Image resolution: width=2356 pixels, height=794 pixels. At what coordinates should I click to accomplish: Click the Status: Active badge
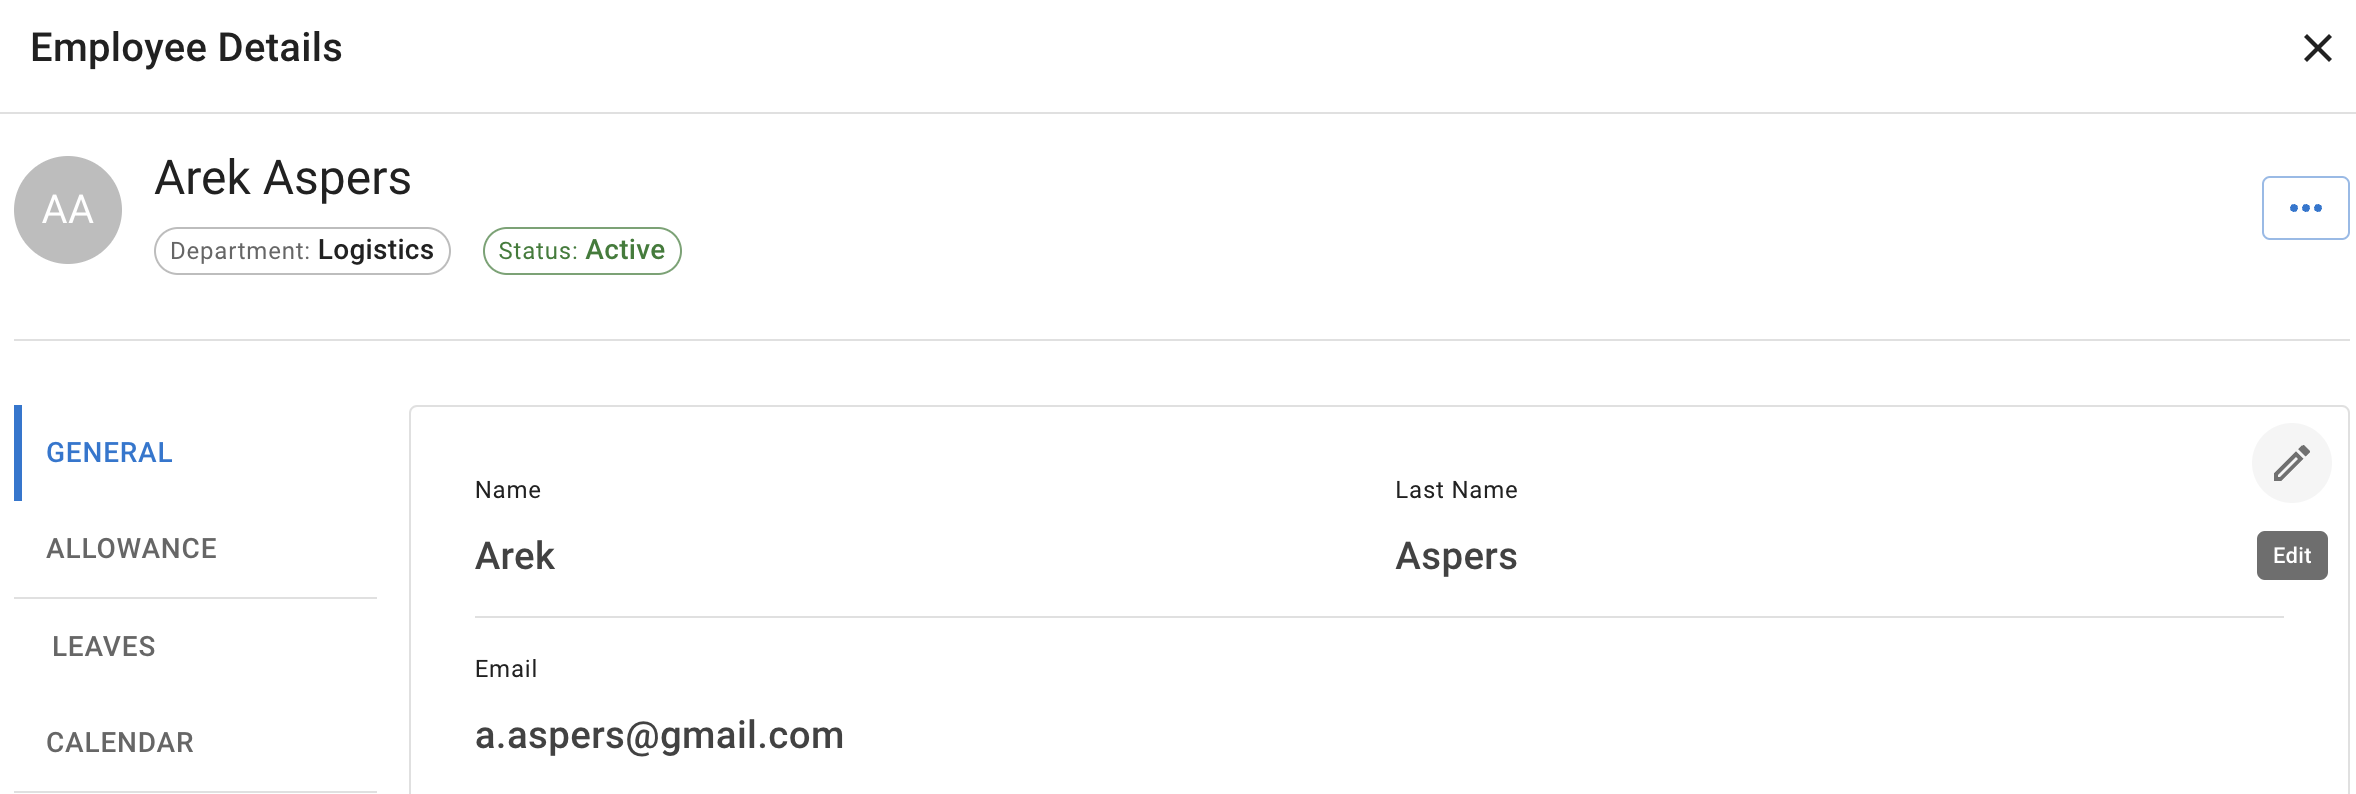click(x=582, y=251)
